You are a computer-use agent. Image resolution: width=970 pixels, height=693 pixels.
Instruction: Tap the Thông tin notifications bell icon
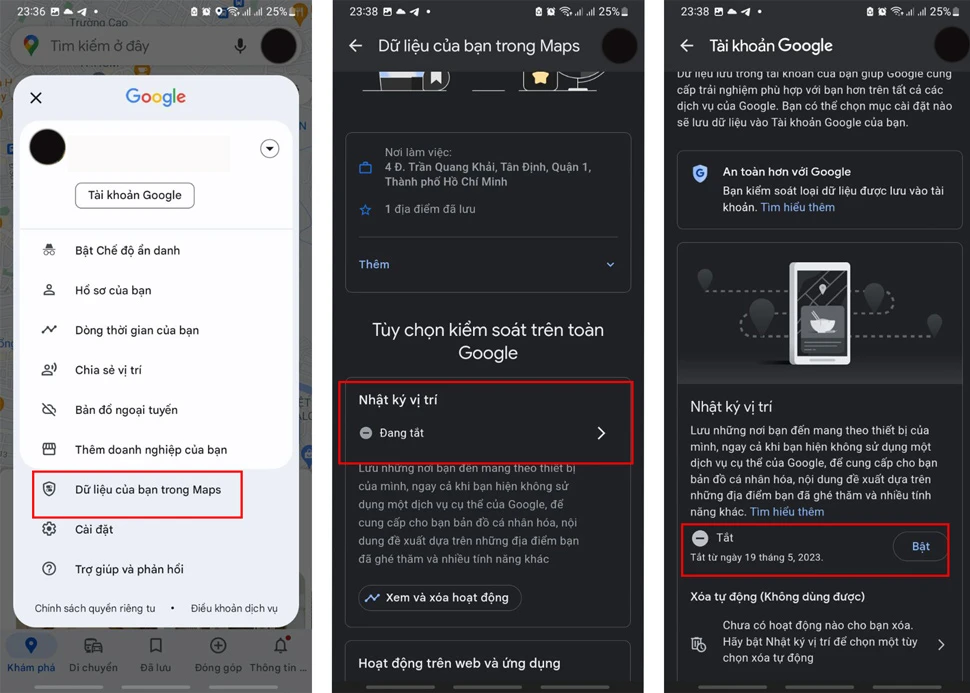pyautogui.click(x=279, y=646)
